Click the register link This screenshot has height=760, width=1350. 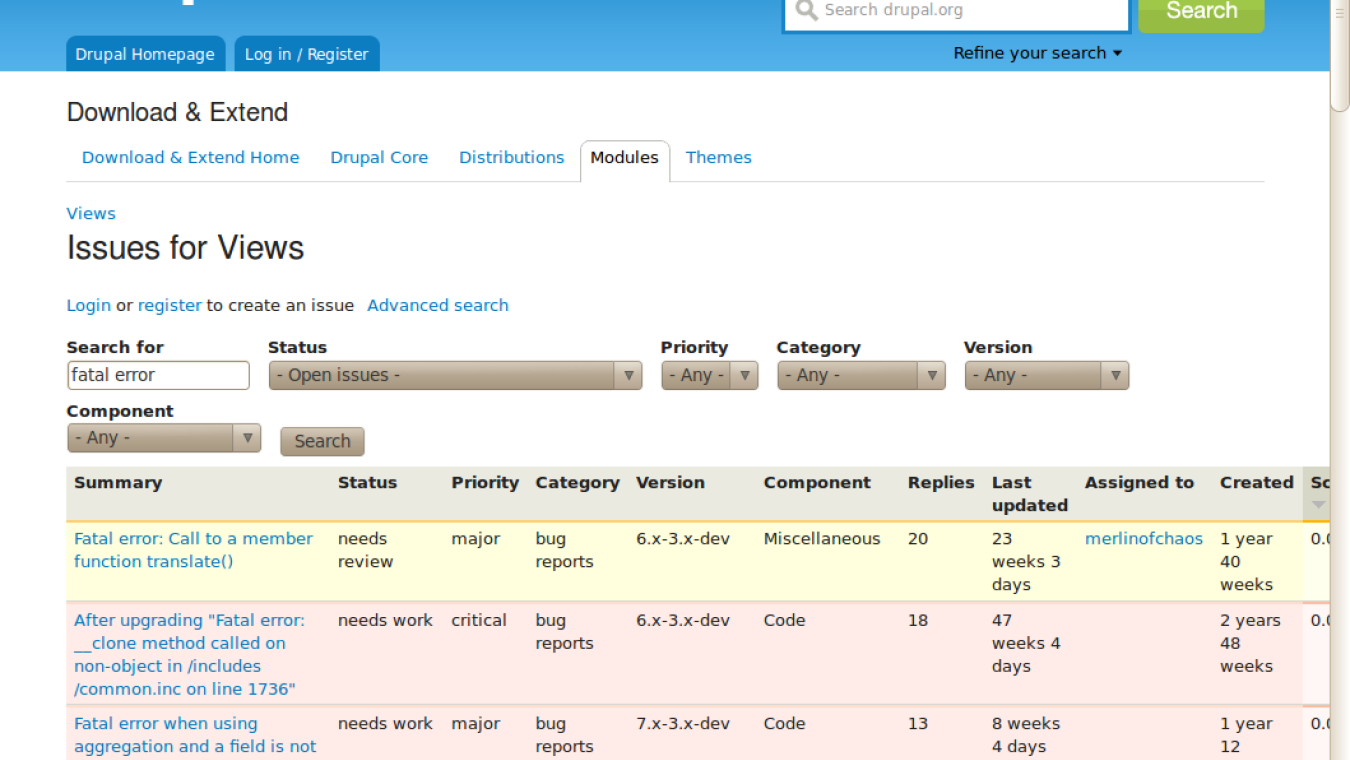click(x=170, y=305)
